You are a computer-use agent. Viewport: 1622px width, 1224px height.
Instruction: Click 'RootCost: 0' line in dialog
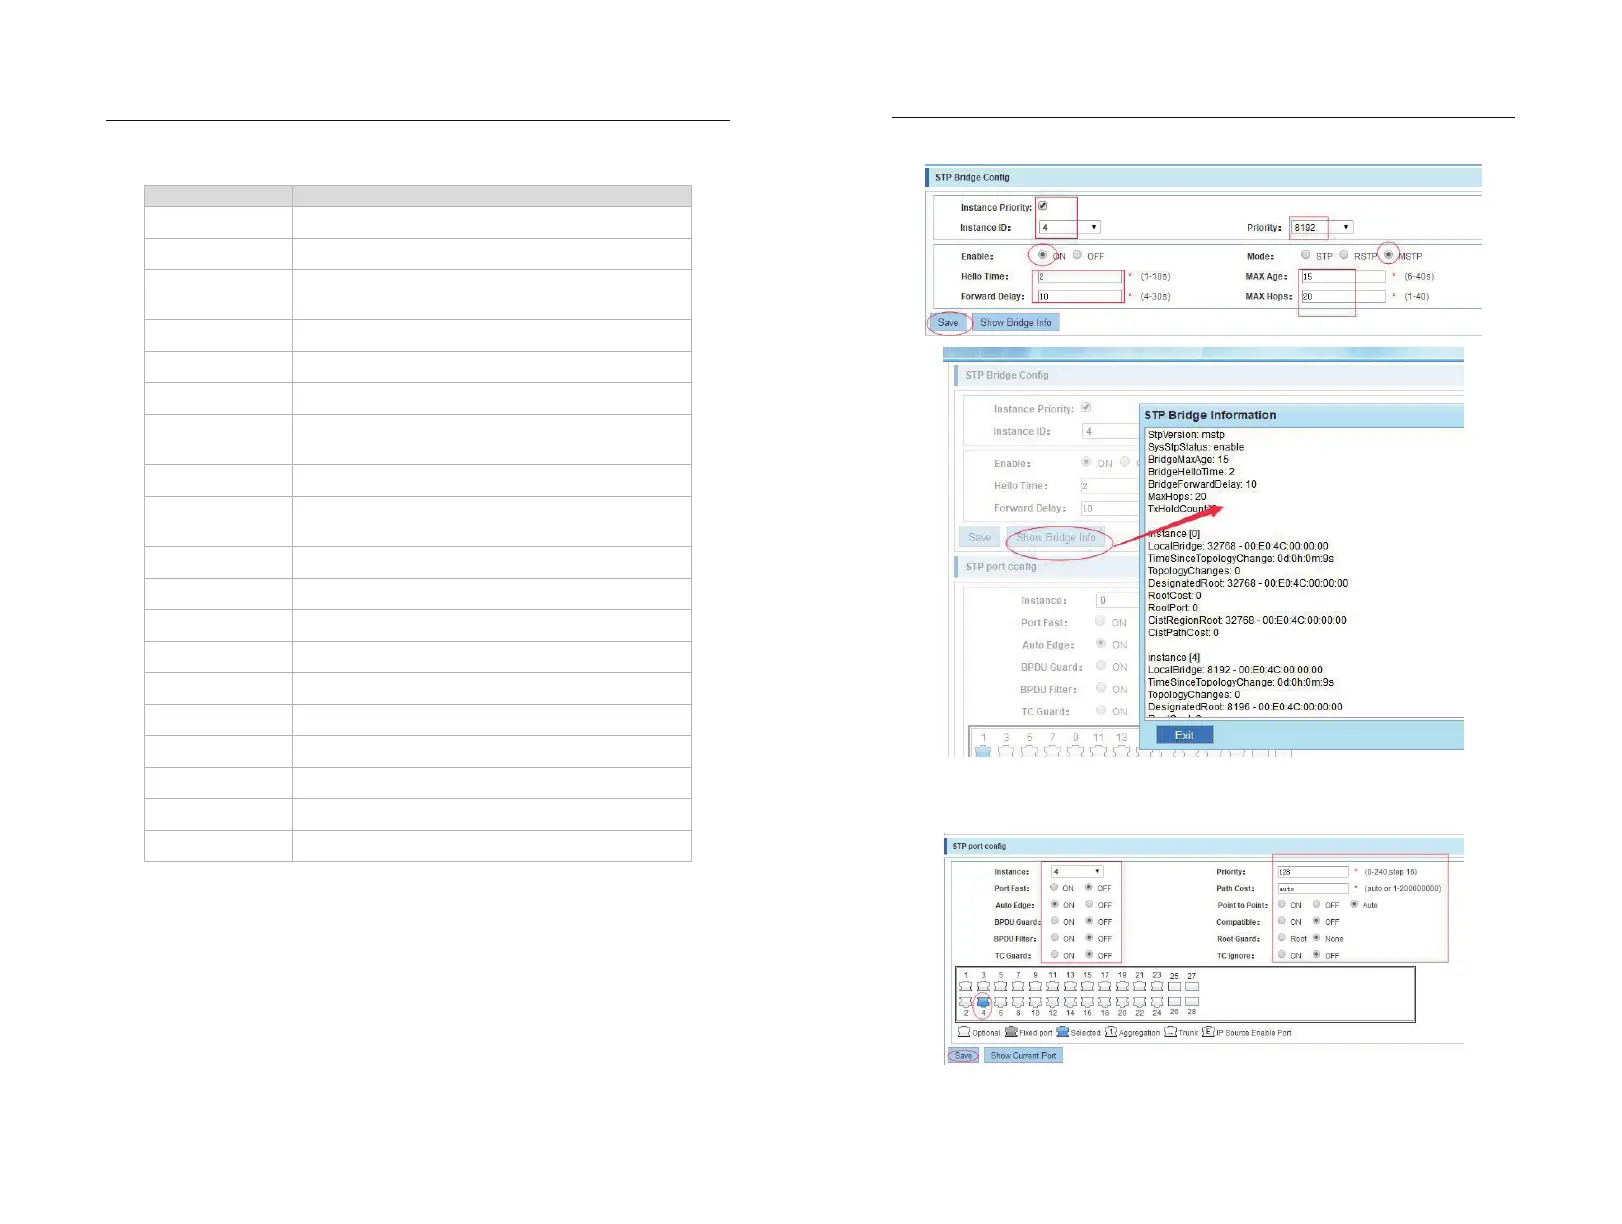(1175, 595)
